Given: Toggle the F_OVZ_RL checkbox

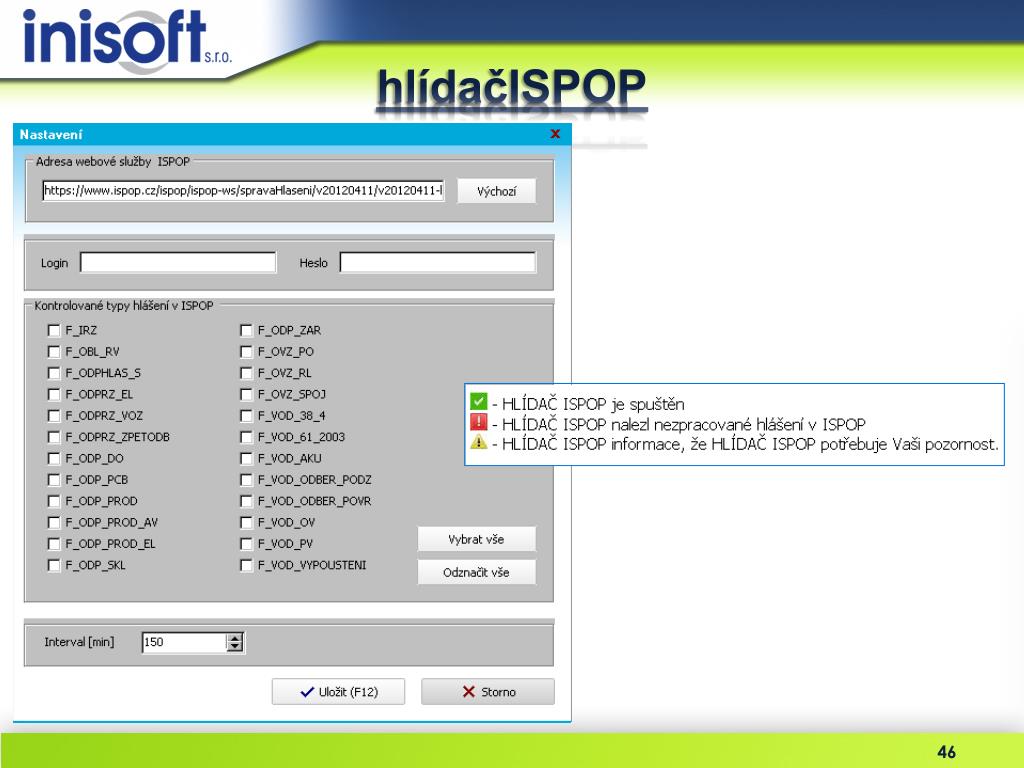Looking at the screenshot, I should 246,373.
